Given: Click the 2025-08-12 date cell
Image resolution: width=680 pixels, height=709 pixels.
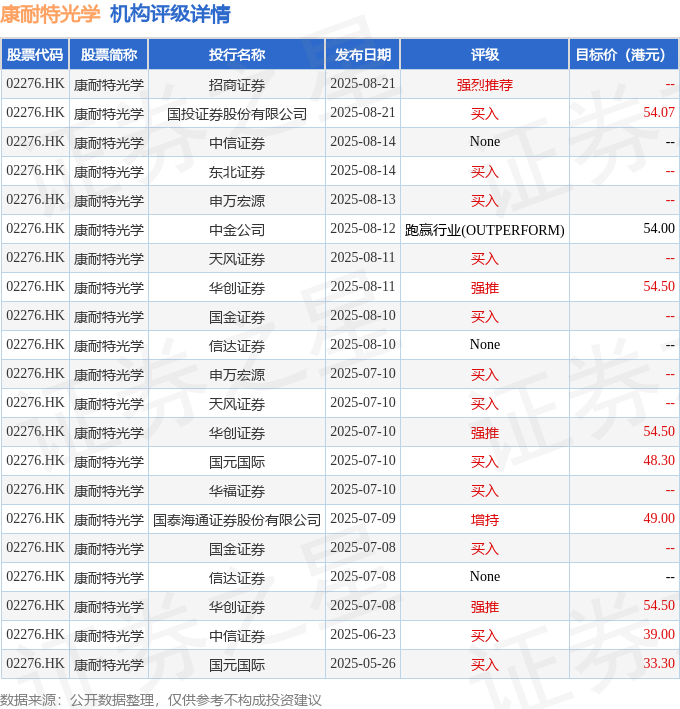Looking at the screenshot, I should [x=363, y=228].
